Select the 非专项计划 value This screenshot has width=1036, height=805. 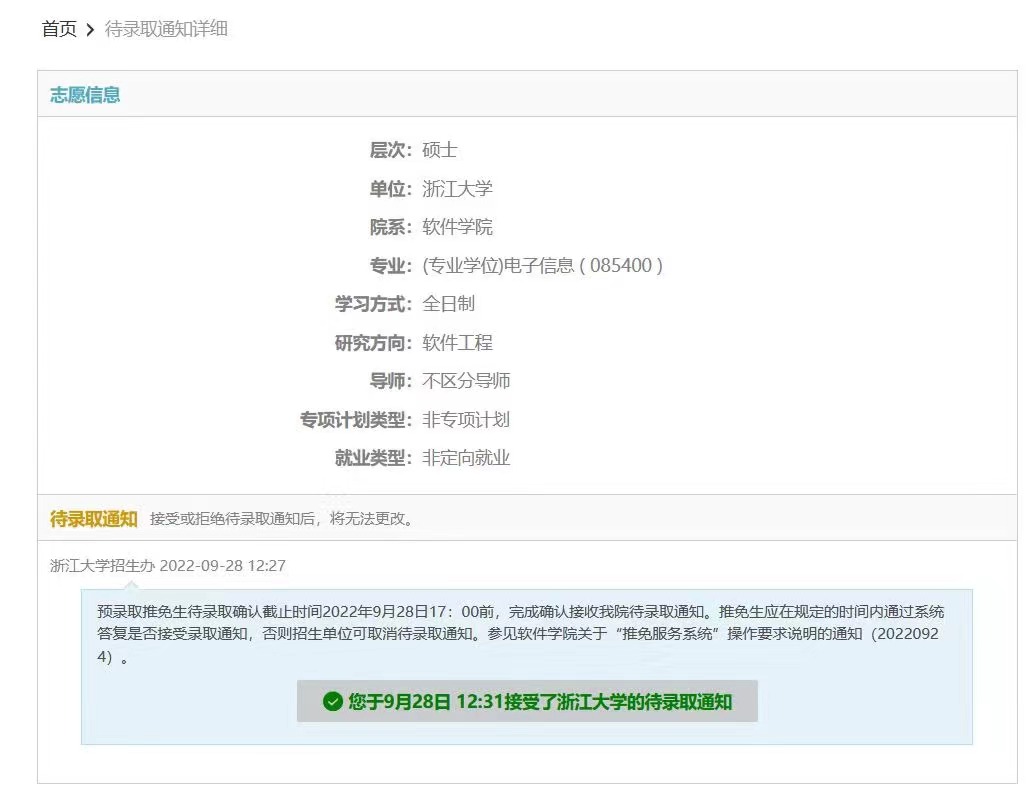pyautogui.click(x=466, y=420)
